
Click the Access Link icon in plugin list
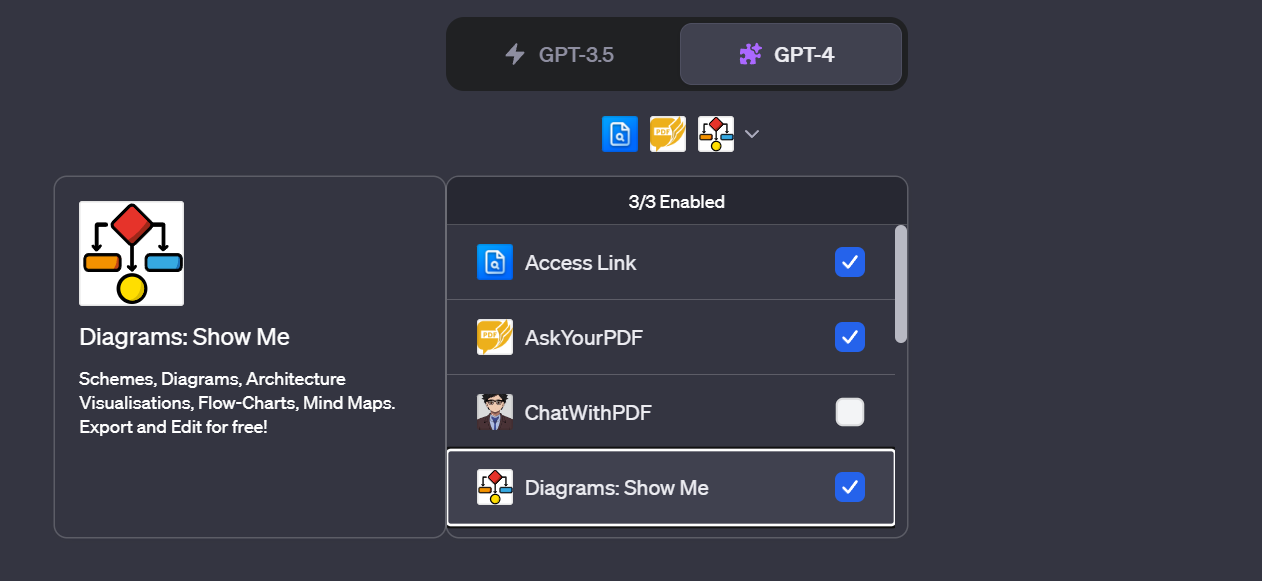tap(495, 262)
